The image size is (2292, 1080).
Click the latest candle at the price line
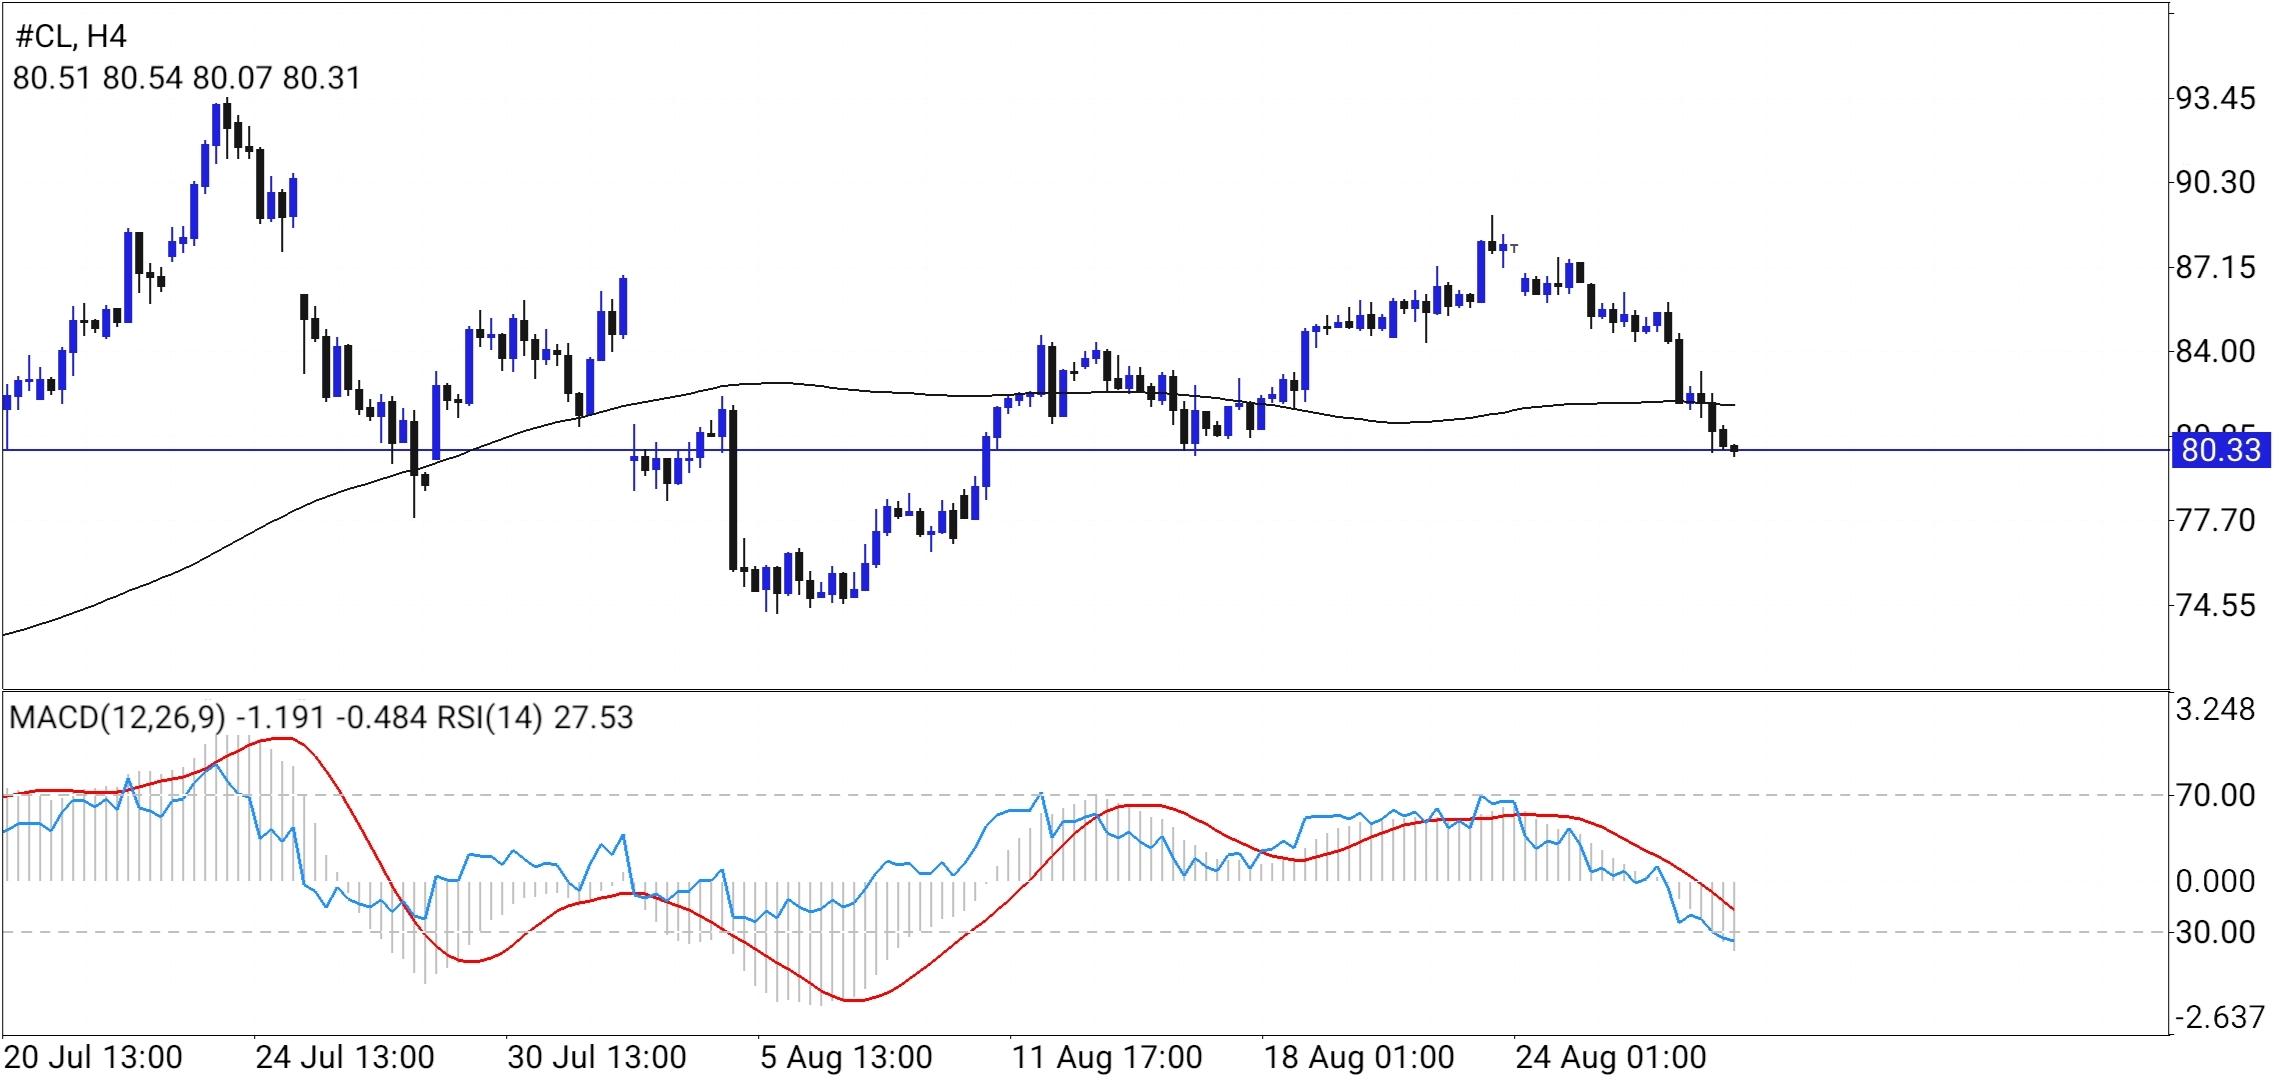coord(1734,450)
